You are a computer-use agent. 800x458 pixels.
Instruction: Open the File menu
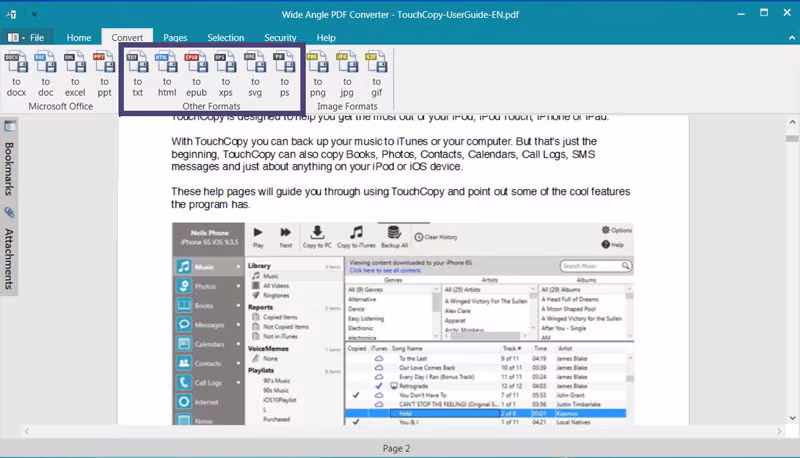click(26, 37)
